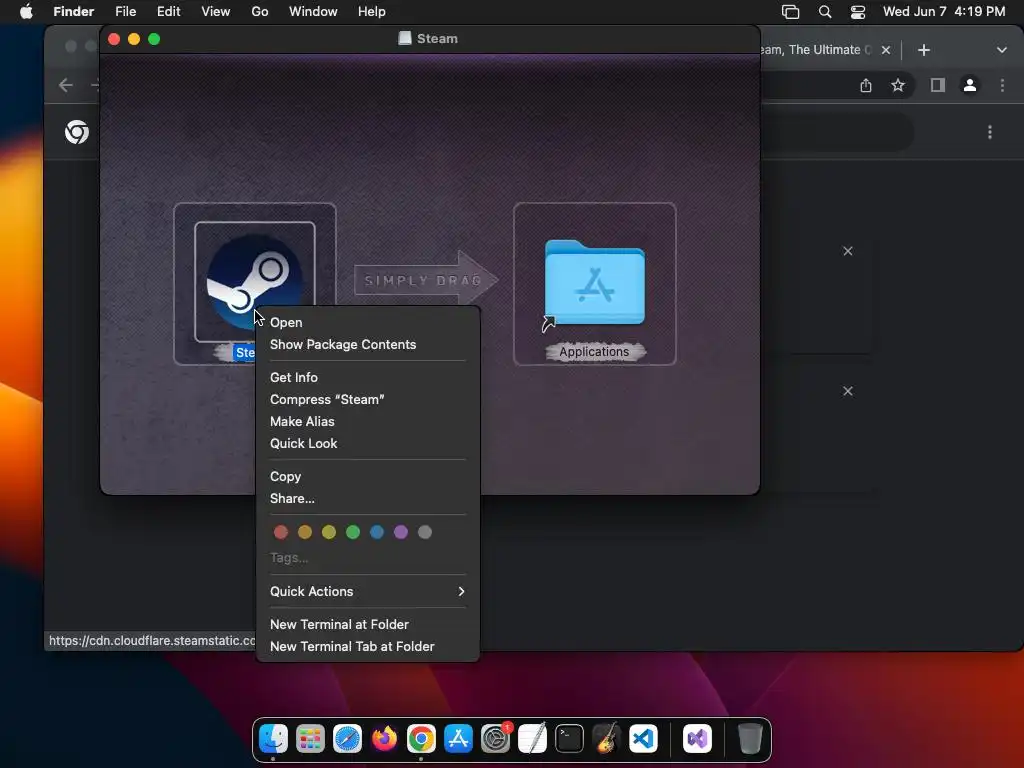Open Chrome three-dot menu
The height and width of the screenshot is (768, 1024).
point(1002,85)
